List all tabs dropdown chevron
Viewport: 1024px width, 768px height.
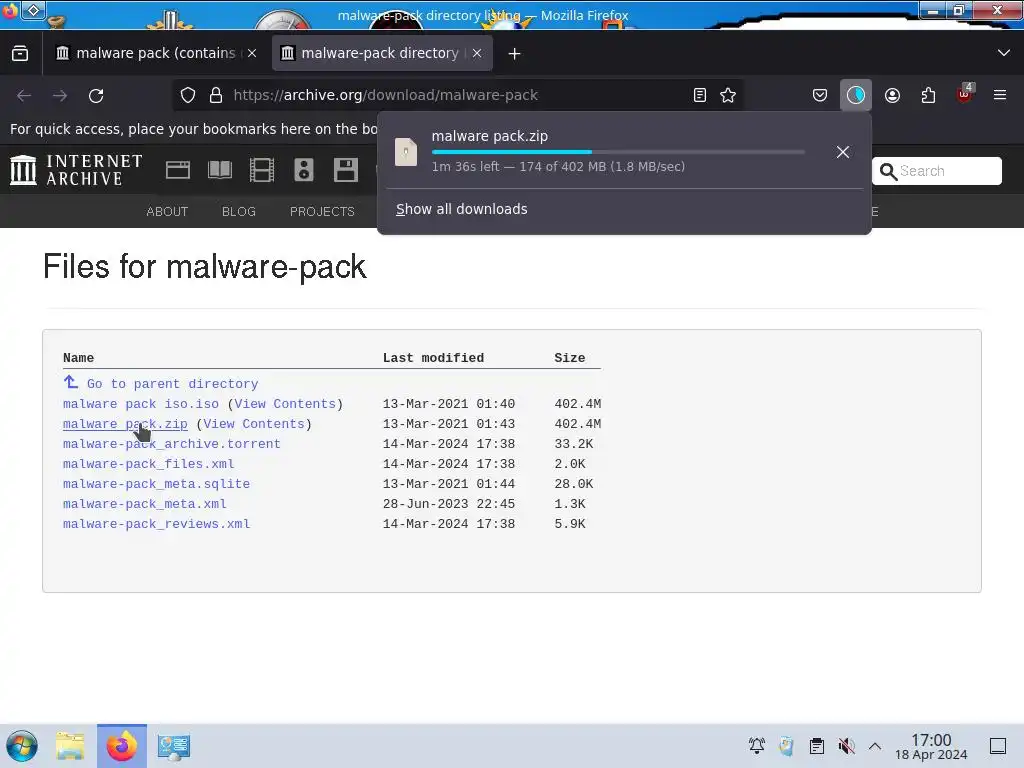point(1004,53)
